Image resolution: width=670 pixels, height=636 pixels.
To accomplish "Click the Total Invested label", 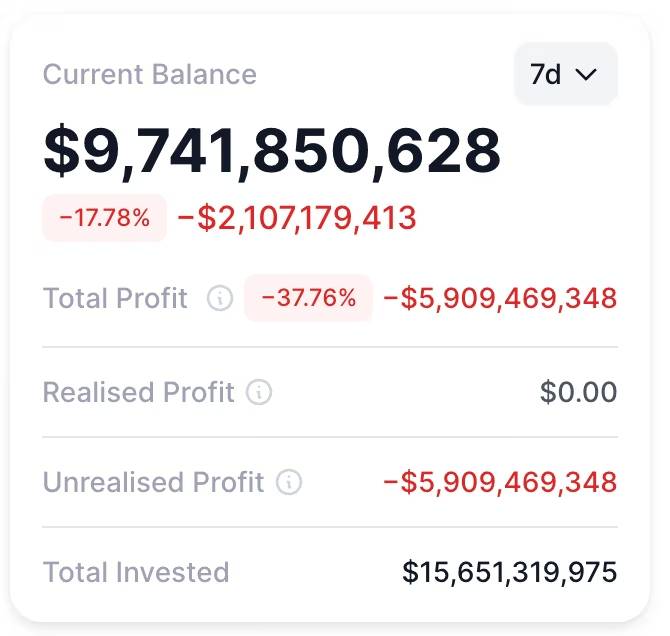I will coord(136,572).
